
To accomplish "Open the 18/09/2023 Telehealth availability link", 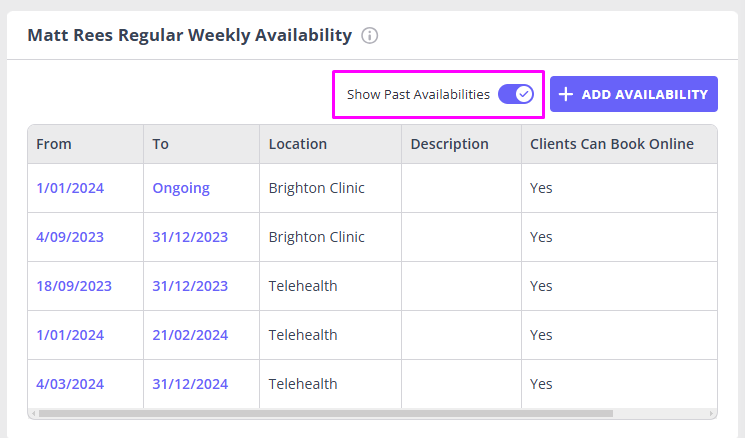I will [74, 286].
